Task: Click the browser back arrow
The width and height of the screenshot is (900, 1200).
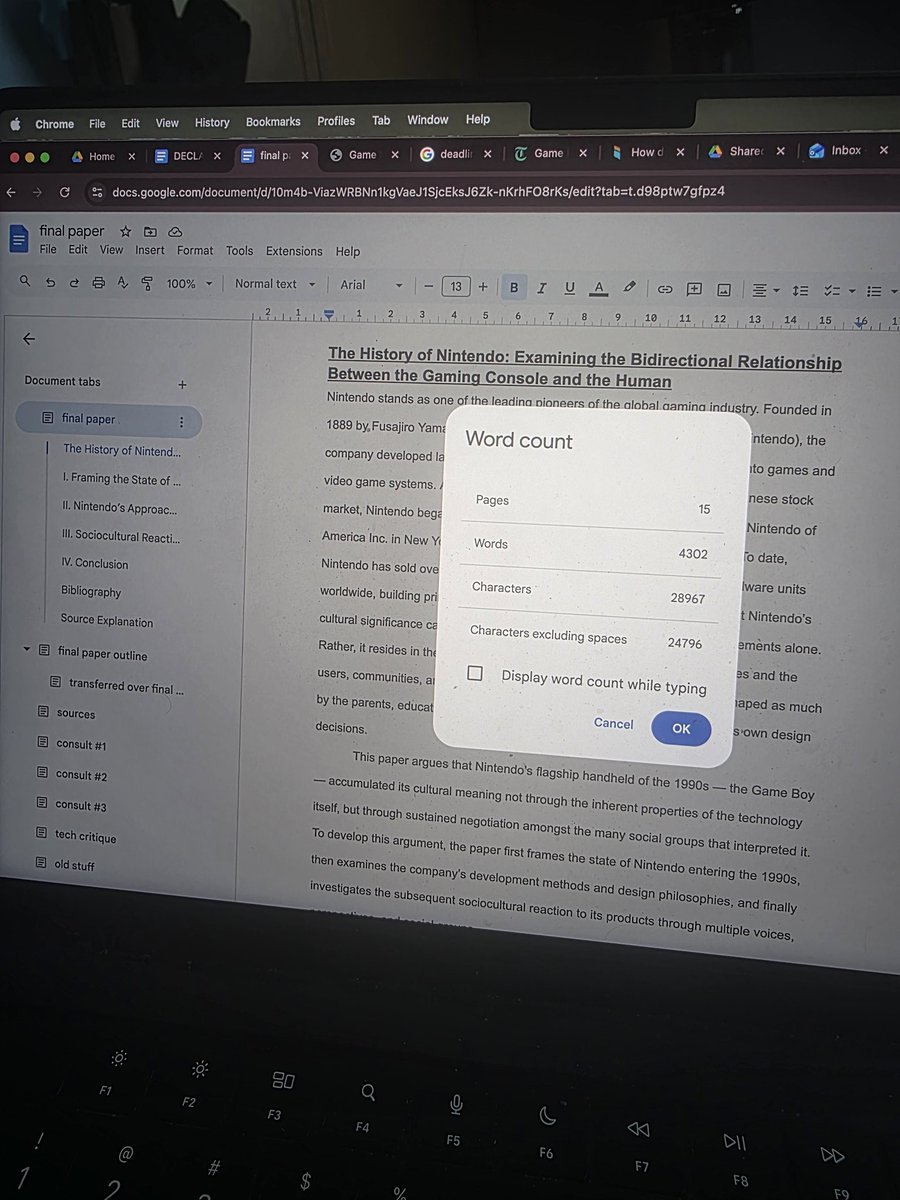Action: tap(11, 191)
